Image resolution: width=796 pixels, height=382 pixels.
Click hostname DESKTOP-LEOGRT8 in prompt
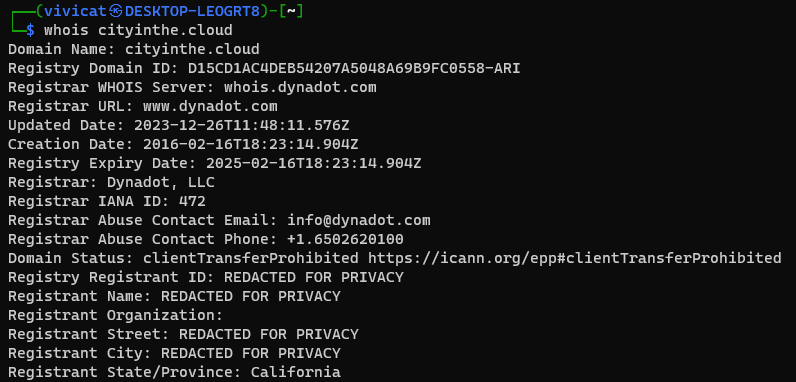click(192, 11)
